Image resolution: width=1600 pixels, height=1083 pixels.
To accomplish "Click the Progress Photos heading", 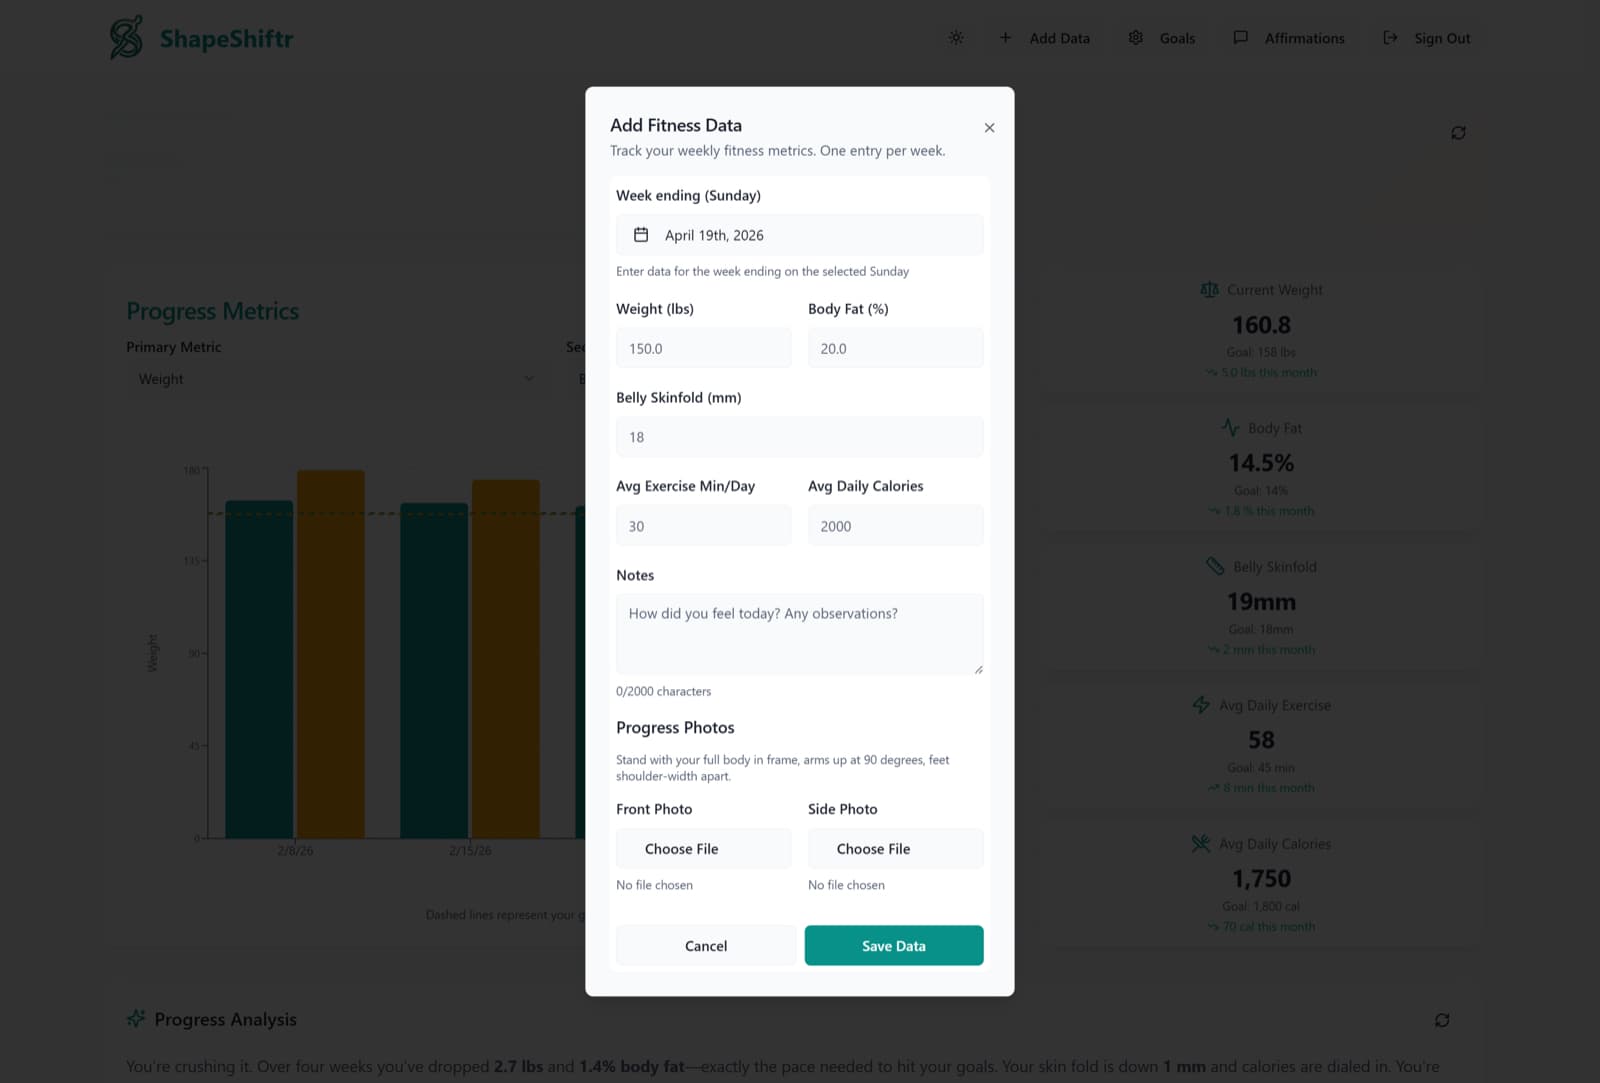I will (x=675, y=728).
